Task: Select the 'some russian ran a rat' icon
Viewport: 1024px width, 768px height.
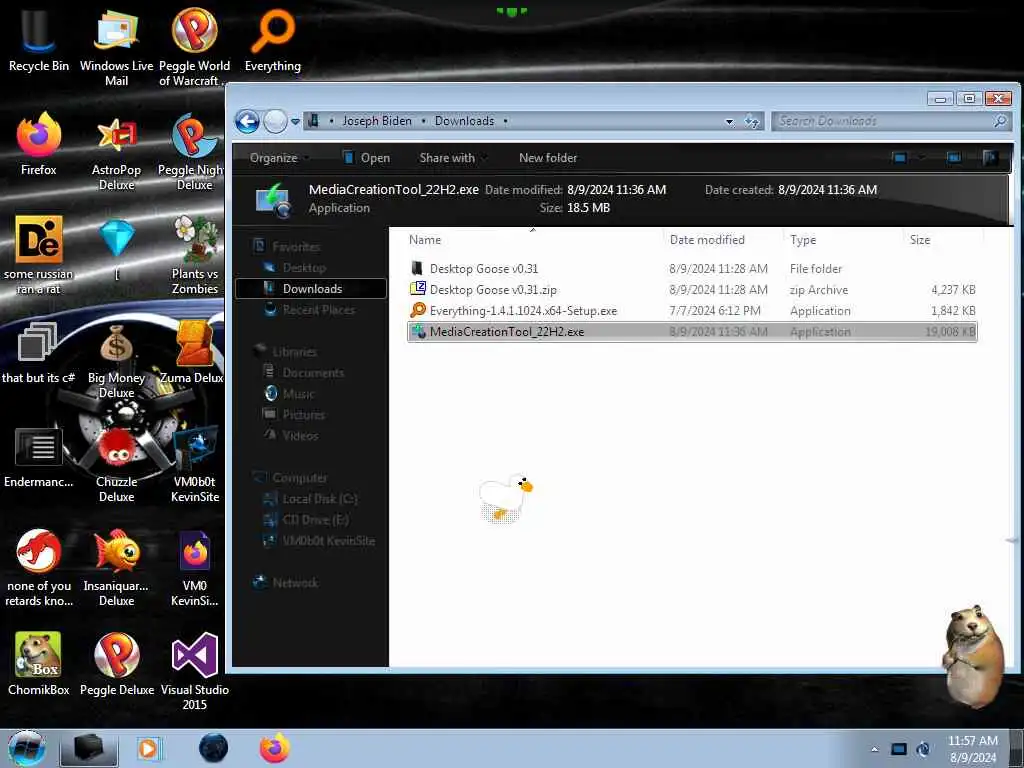Action: click(x=39, y=255)
